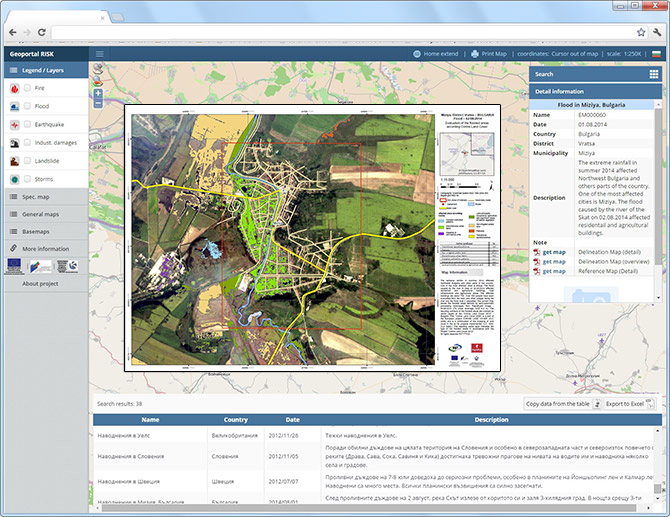This screenshot has height=517, width=670.
Task: Click the copy icon next to Copy data from the table
Action: coord(597,404)
